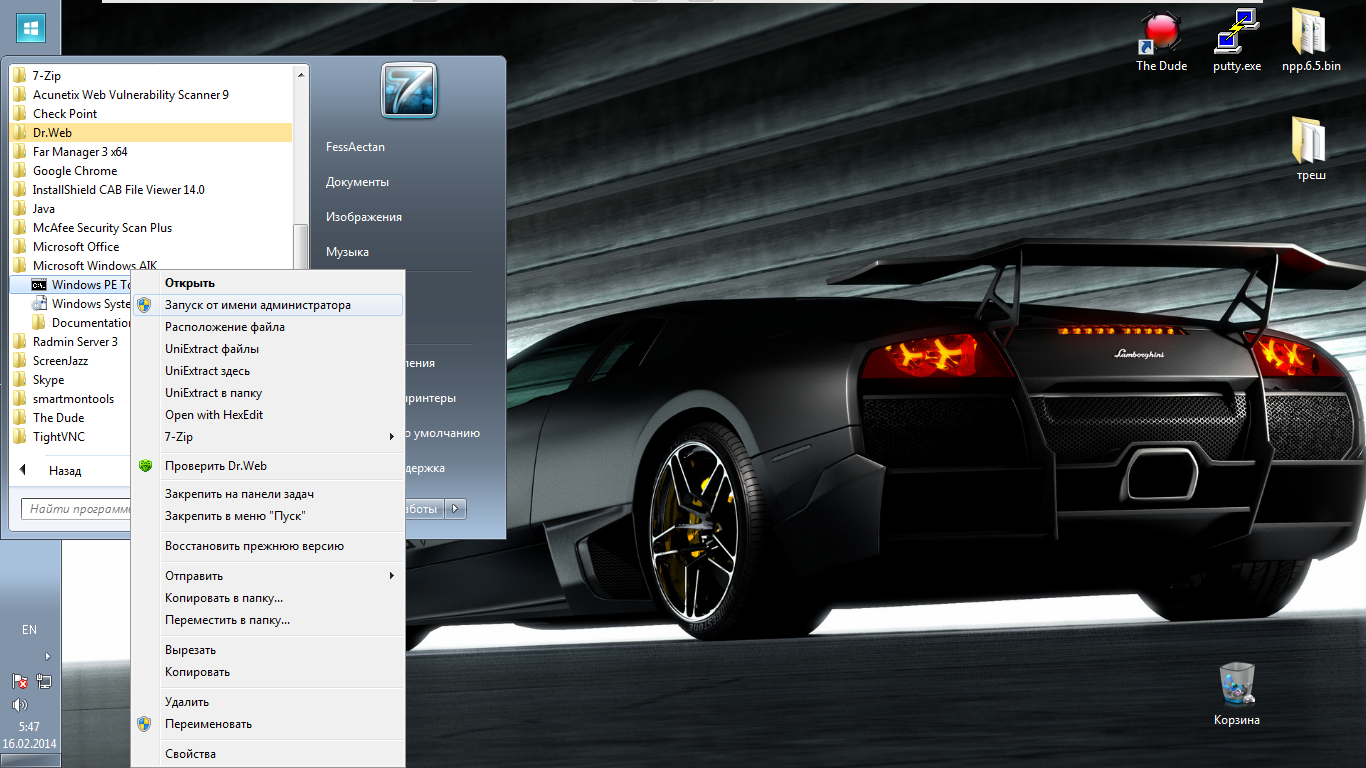1366x768 pixels.
Task: Choose the plain Копировать menu entry
Action: (x=268, y=672)
